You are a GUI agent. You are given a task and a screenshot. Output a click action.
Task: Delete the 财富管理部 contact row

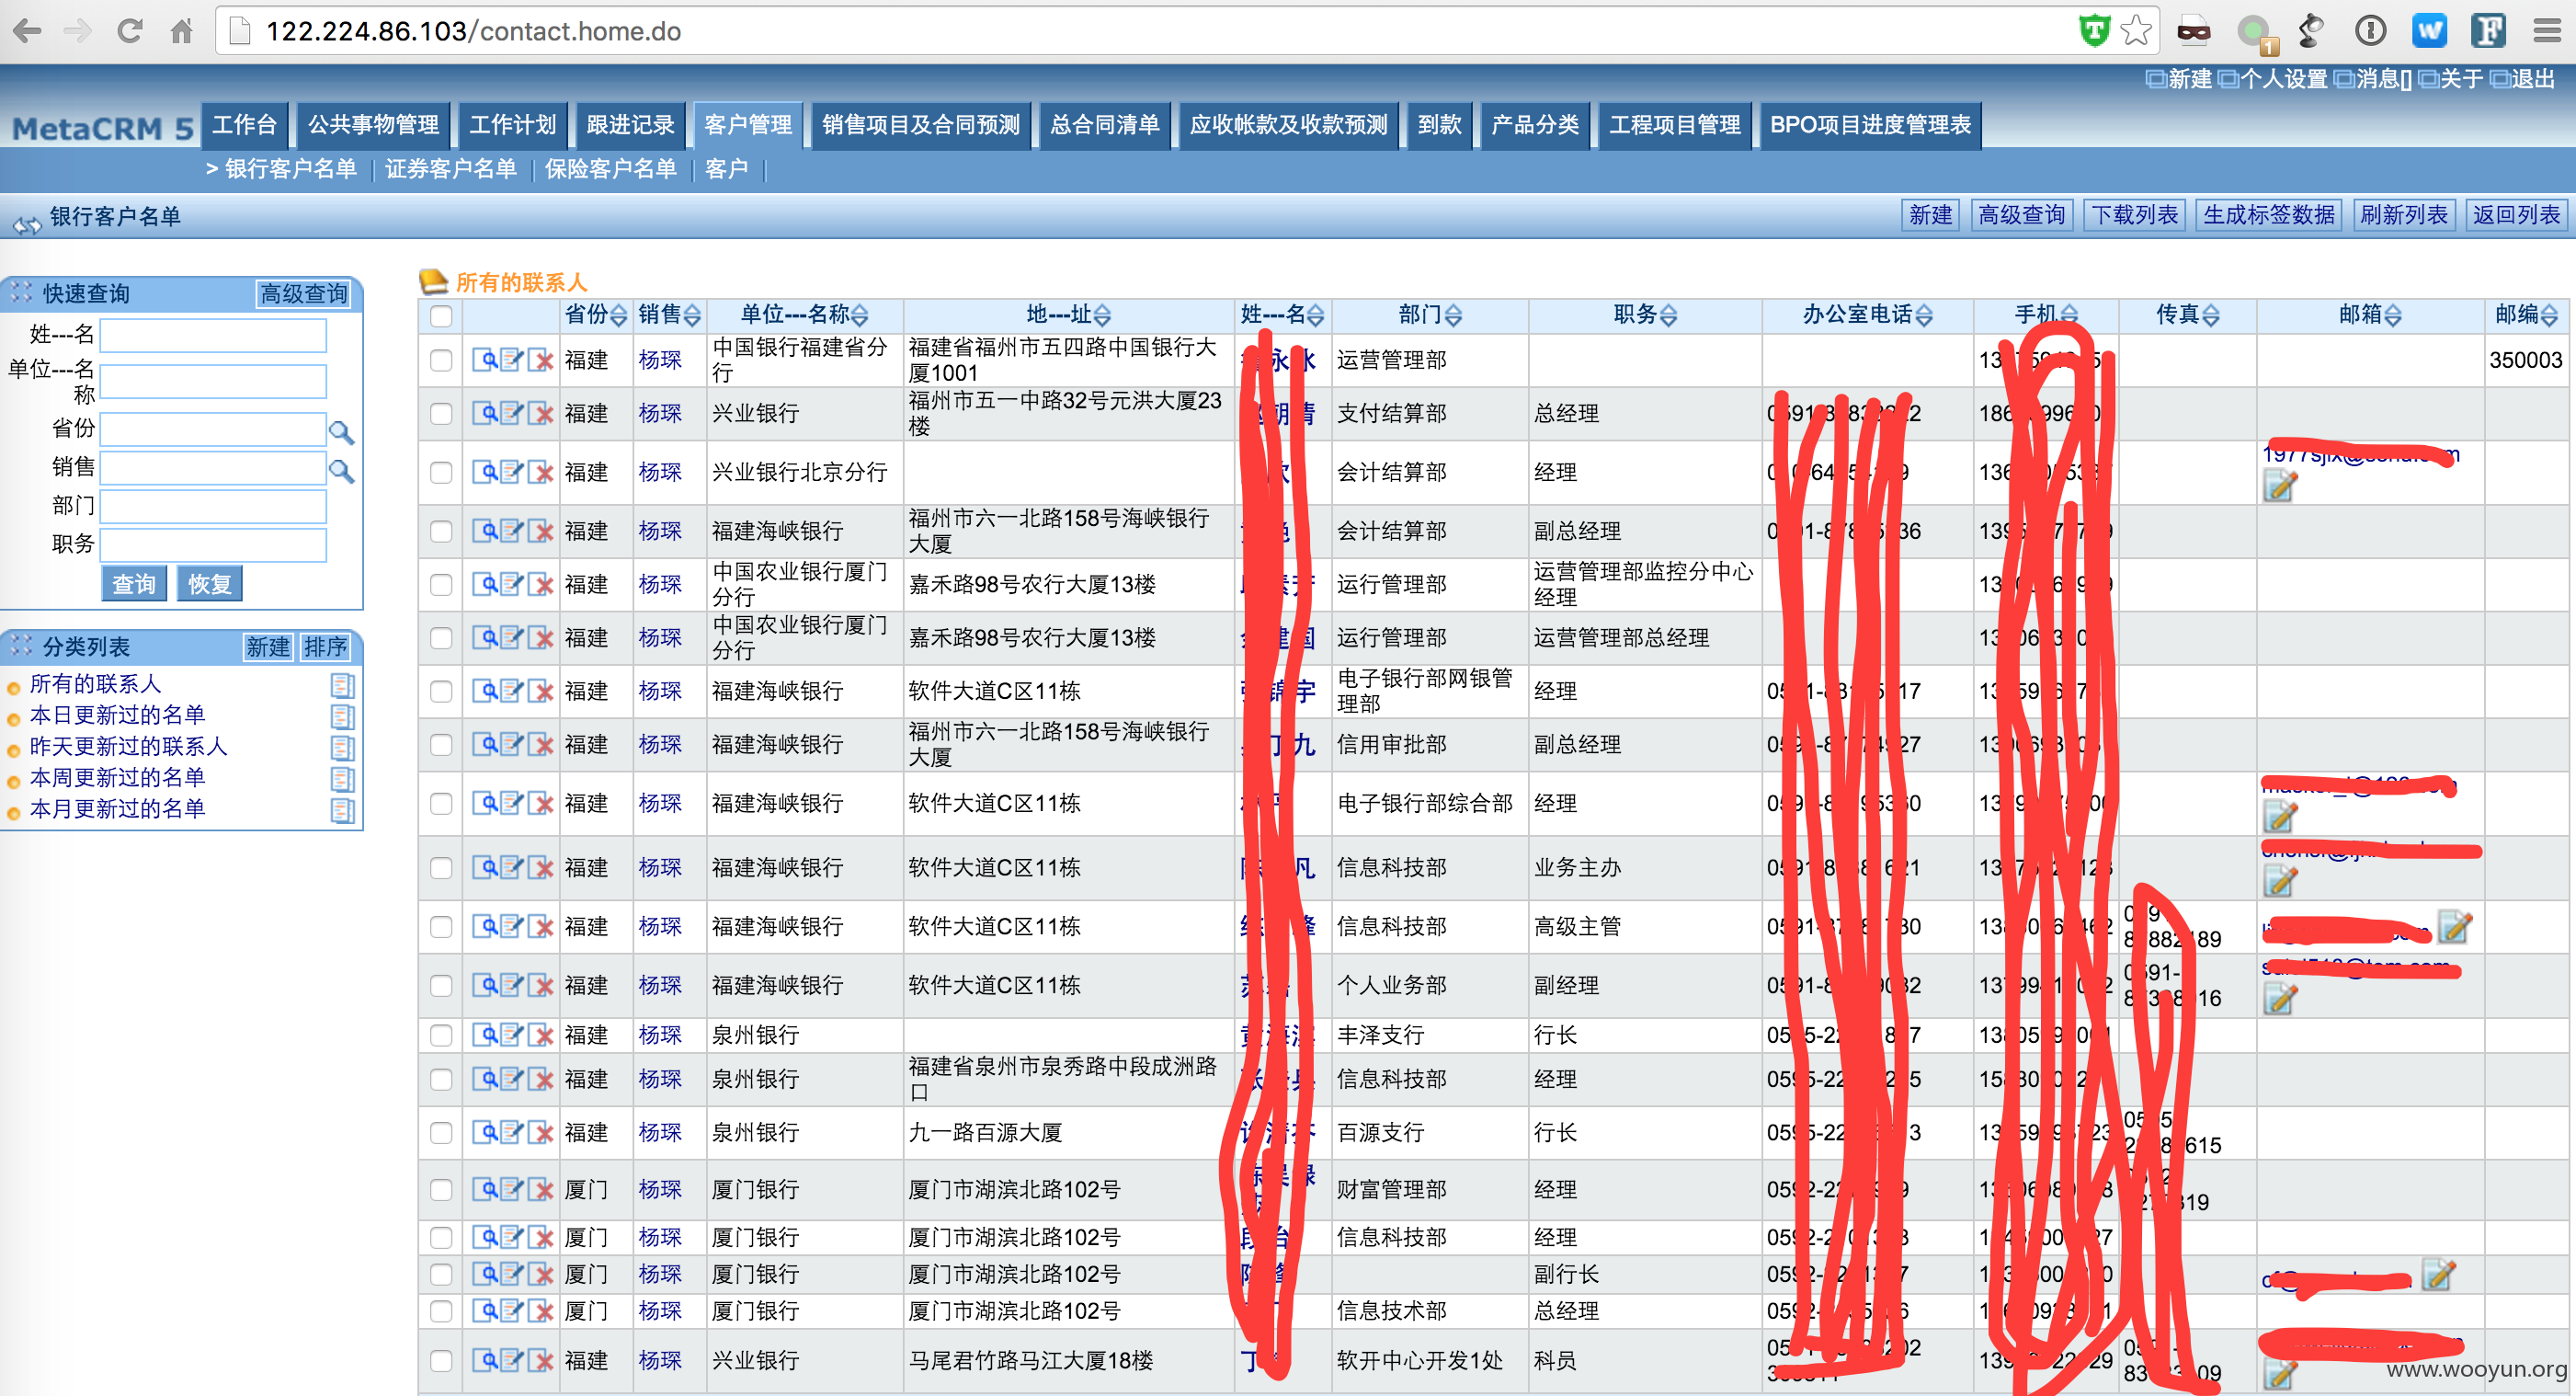click(540, 1189)
